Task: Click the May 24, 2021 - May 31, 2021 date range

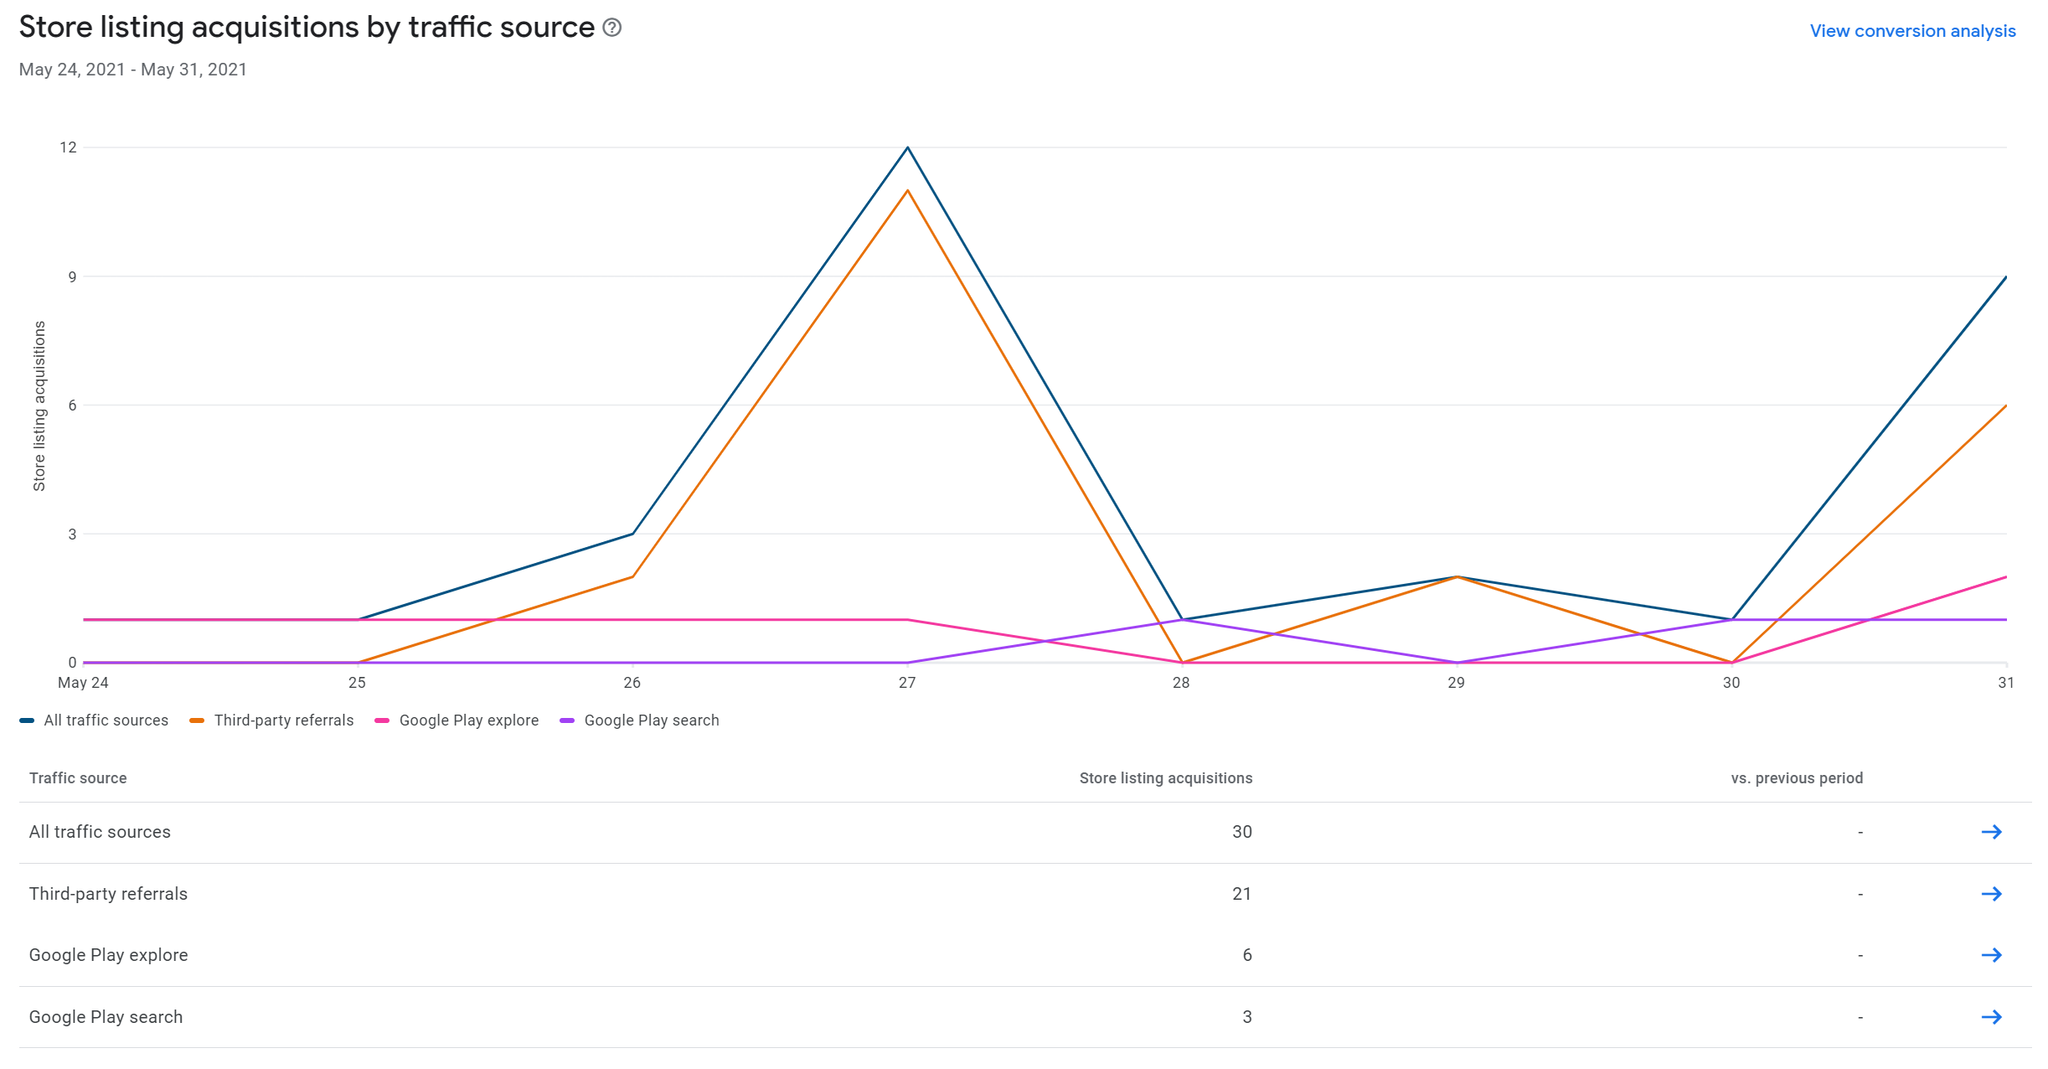Action: [133, 70]
